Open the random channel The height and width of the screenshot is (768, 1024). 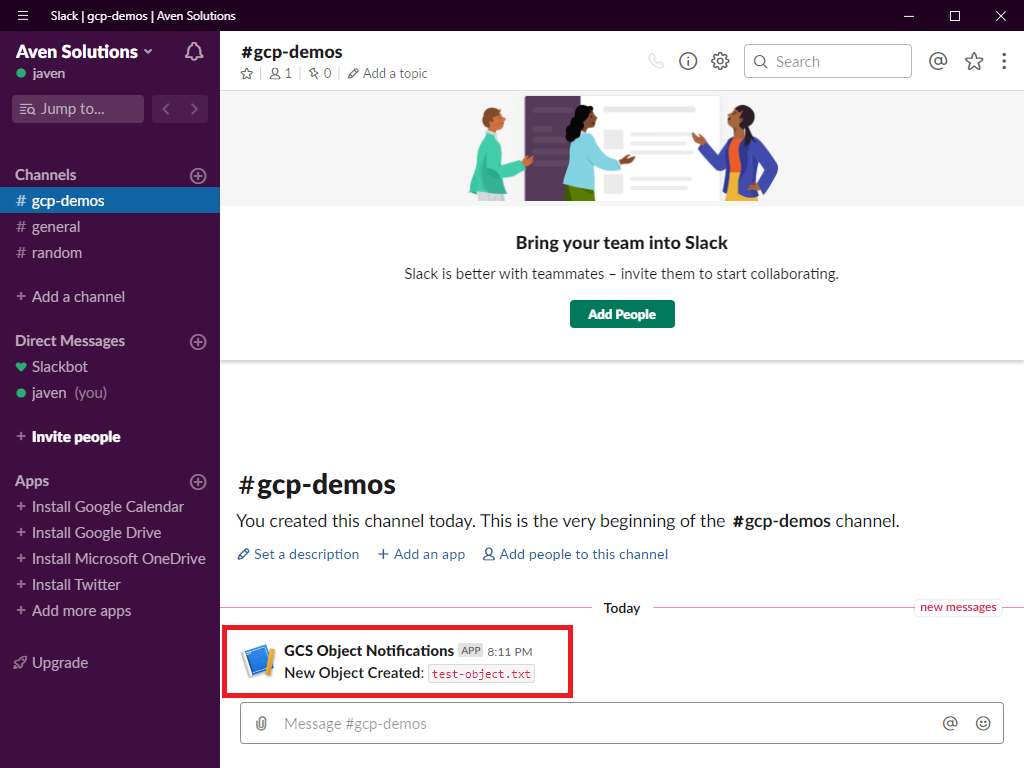pyautogui.click(x=110, y=253)
